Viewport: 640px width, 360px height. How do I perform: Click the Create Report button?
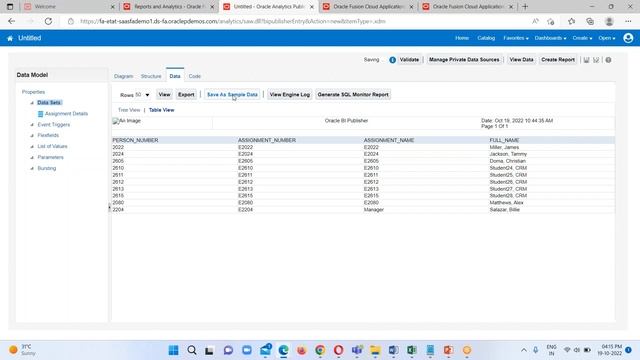(x=558, y=60)
